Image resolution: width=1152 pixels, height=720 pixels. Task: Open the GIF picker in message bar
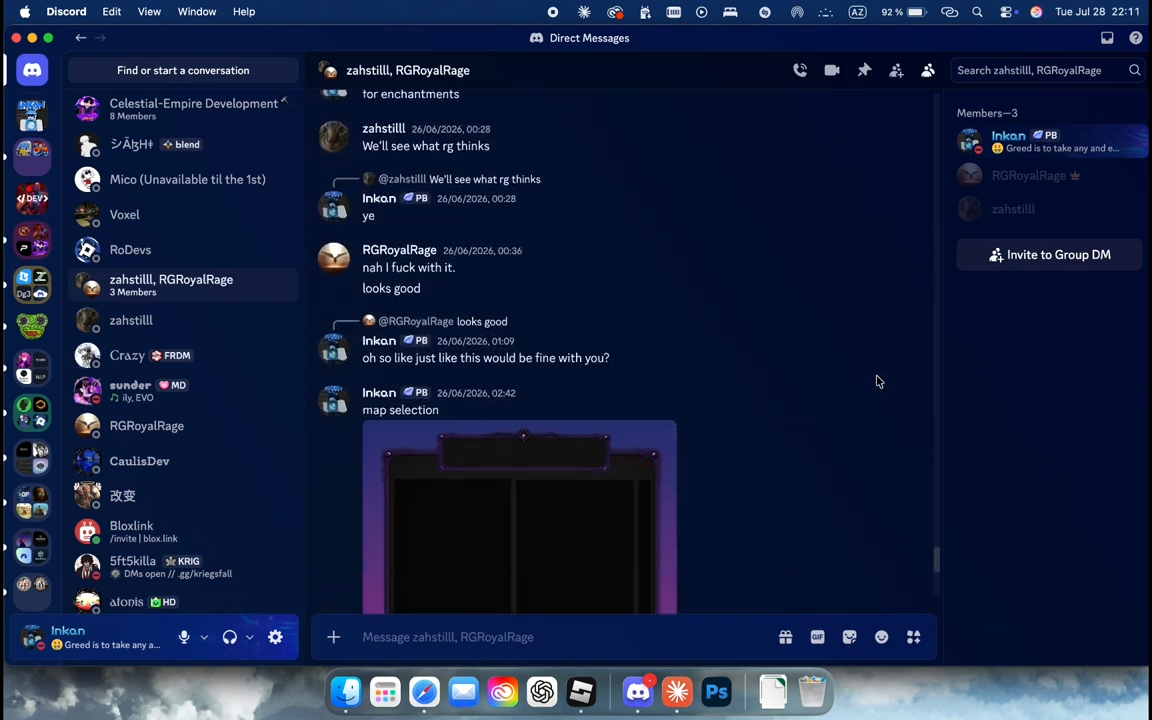tap(818, 637)
